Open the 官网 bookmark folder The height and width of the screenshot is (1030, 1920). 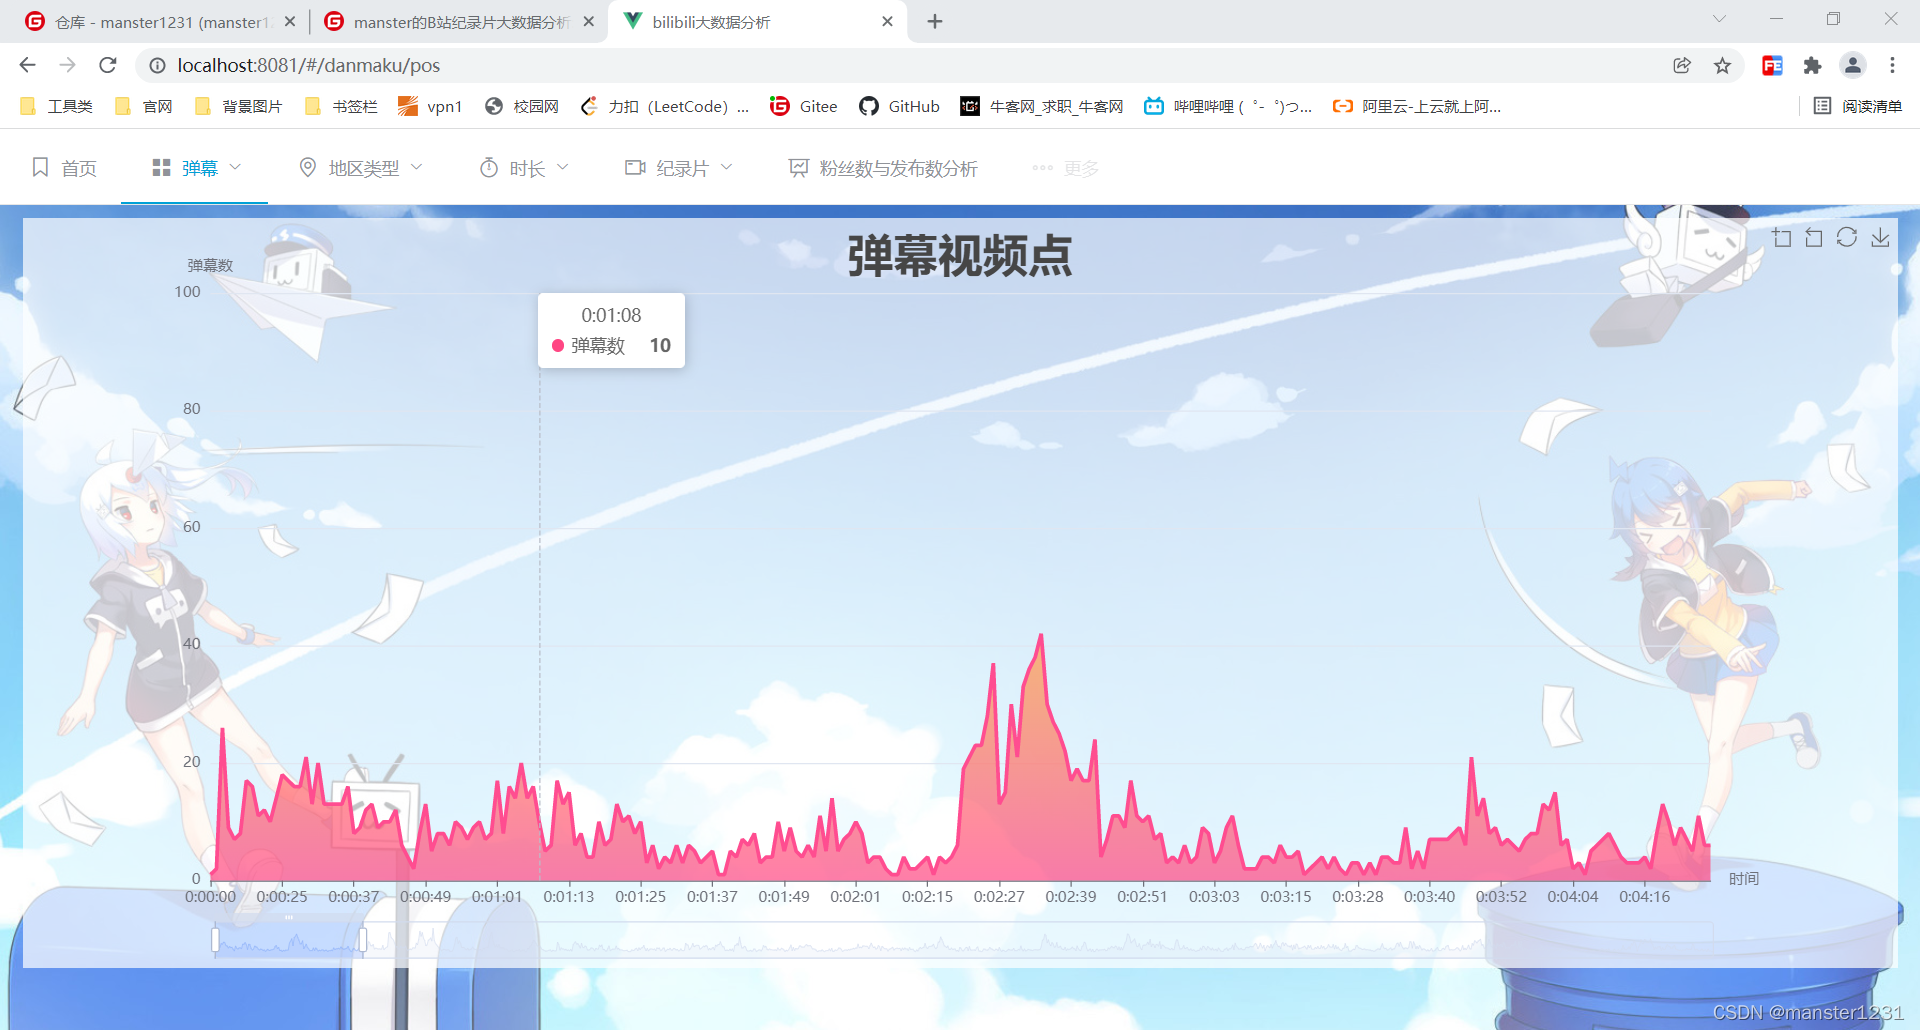(144, 106)
